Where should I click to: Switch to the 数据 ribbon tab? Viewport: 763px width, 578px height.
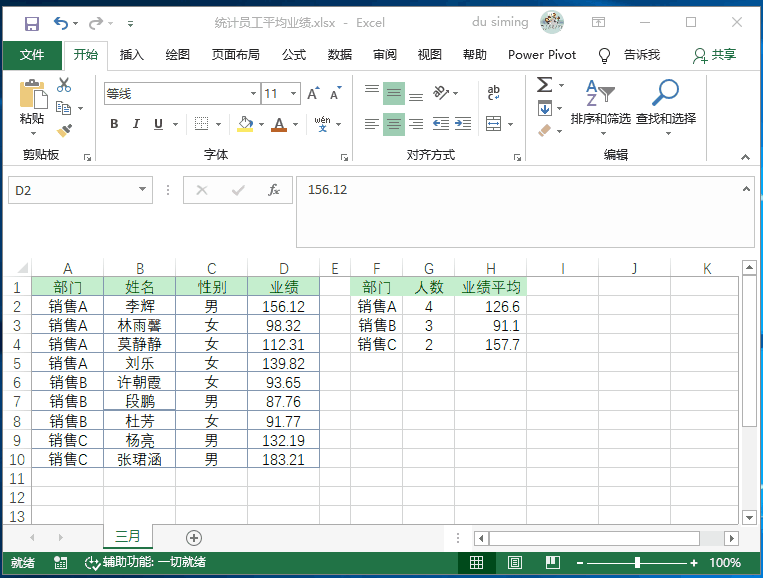340,55
